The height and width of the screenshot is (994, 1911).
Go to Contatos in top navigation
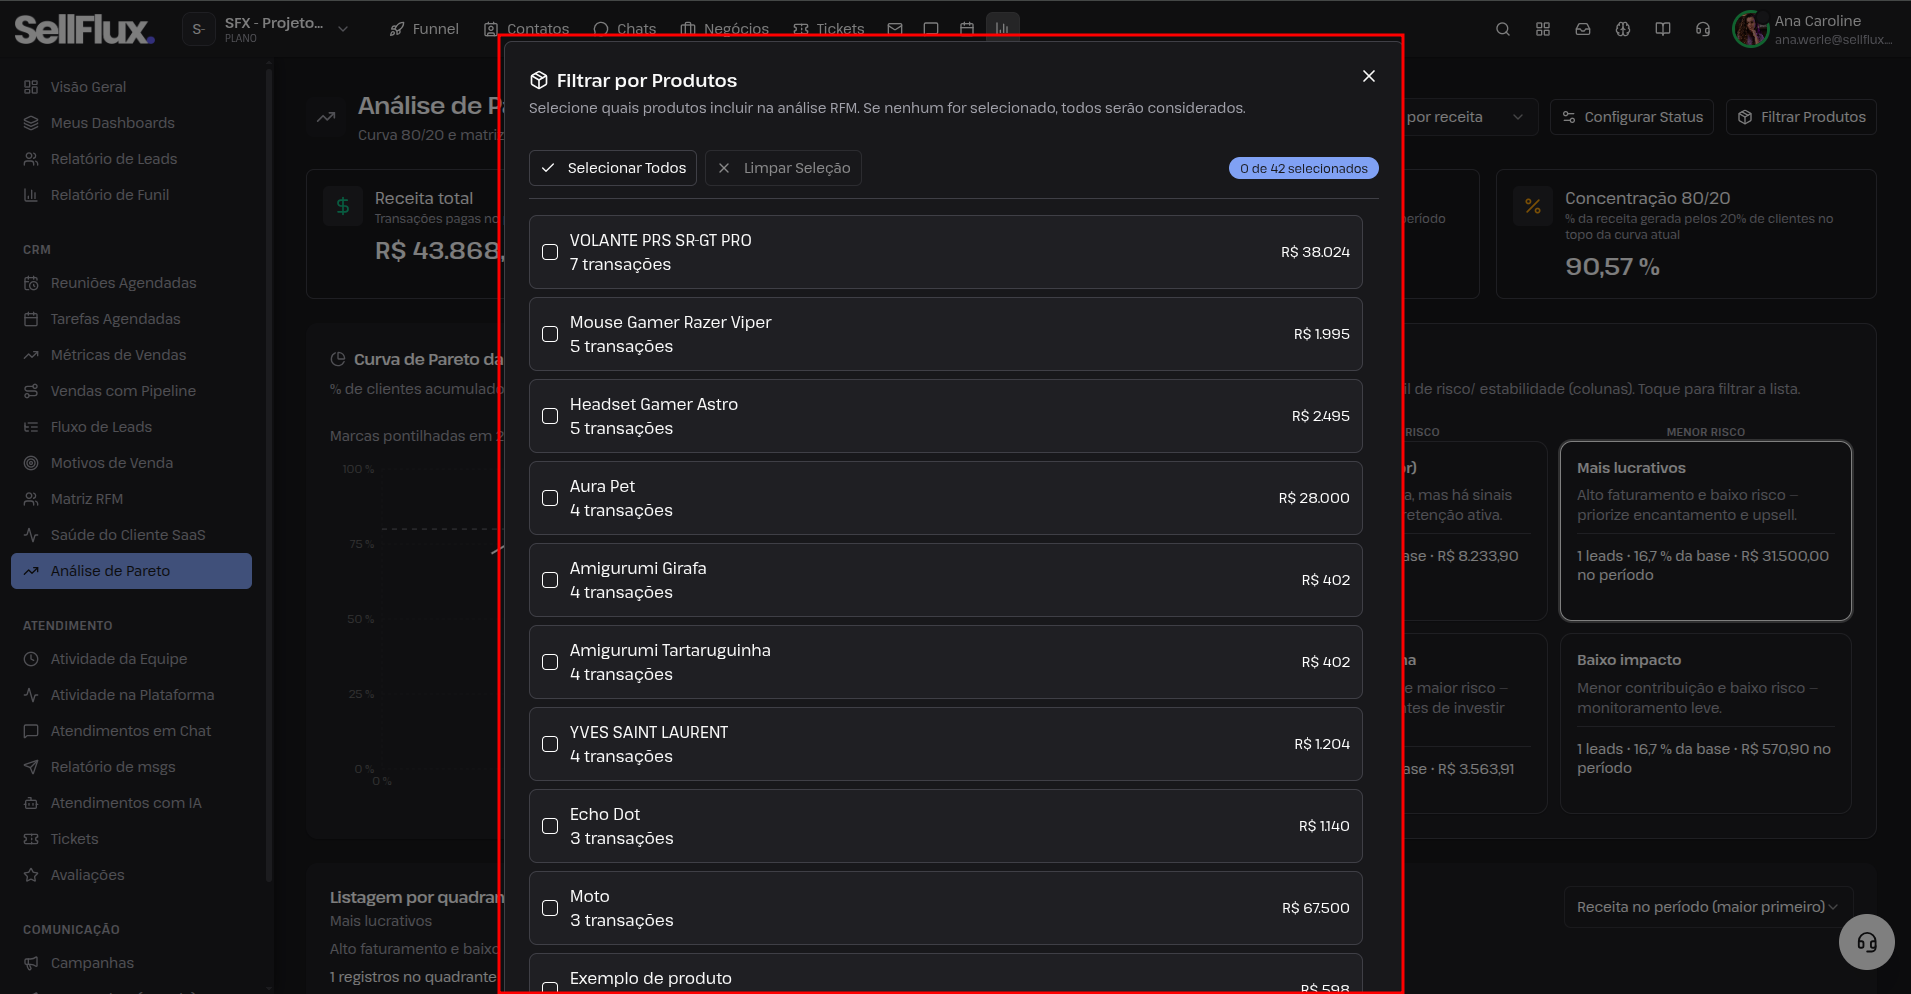527,29
